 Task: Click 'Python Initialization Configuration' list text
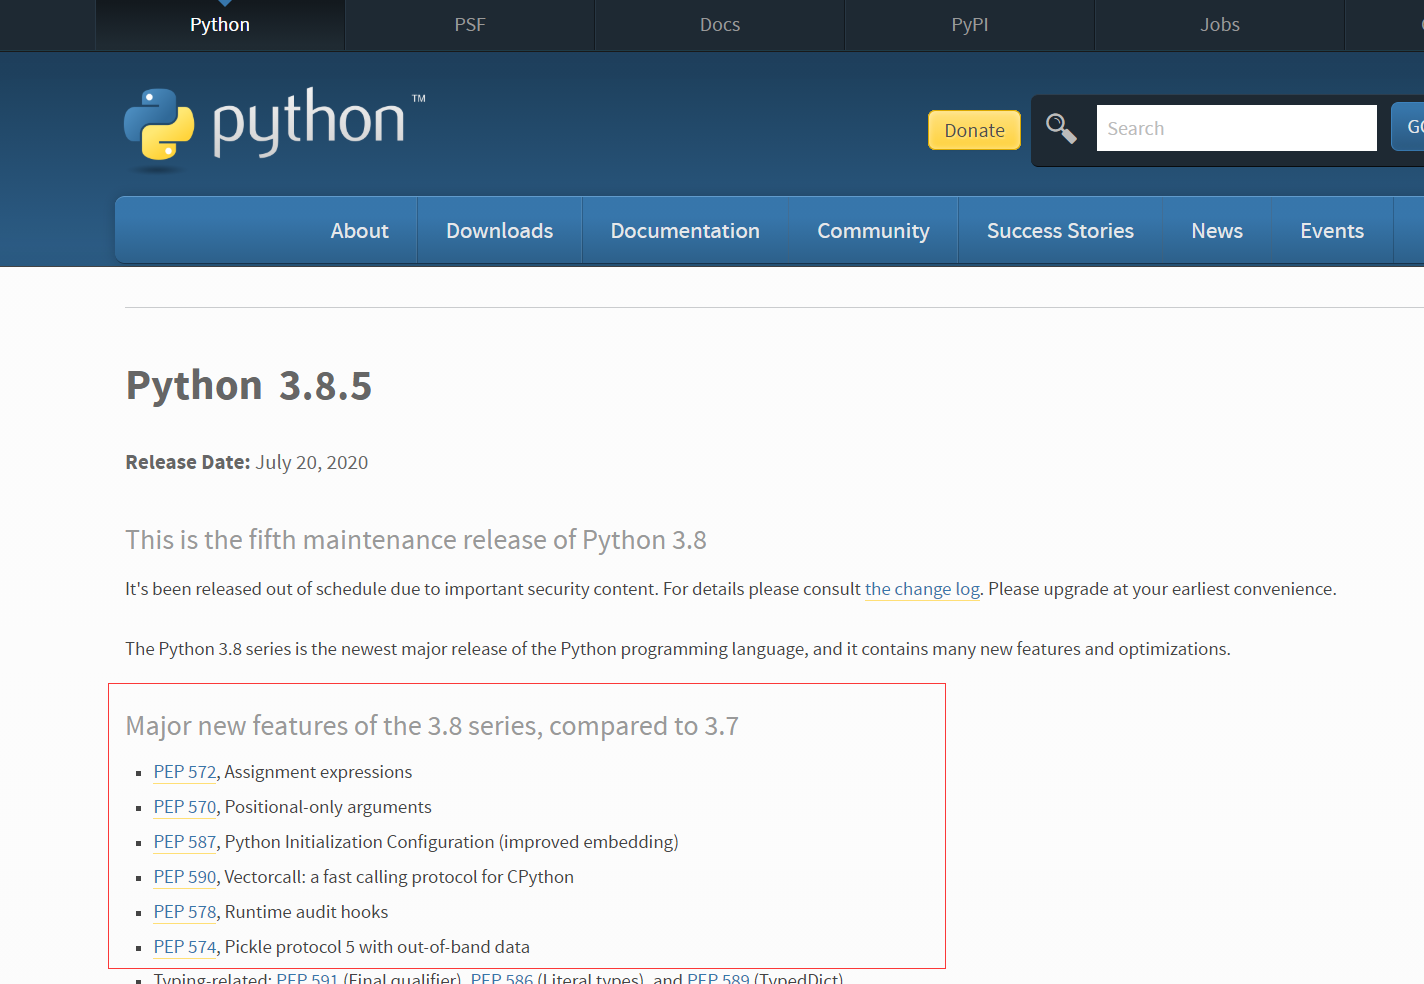tap(452, 842)
